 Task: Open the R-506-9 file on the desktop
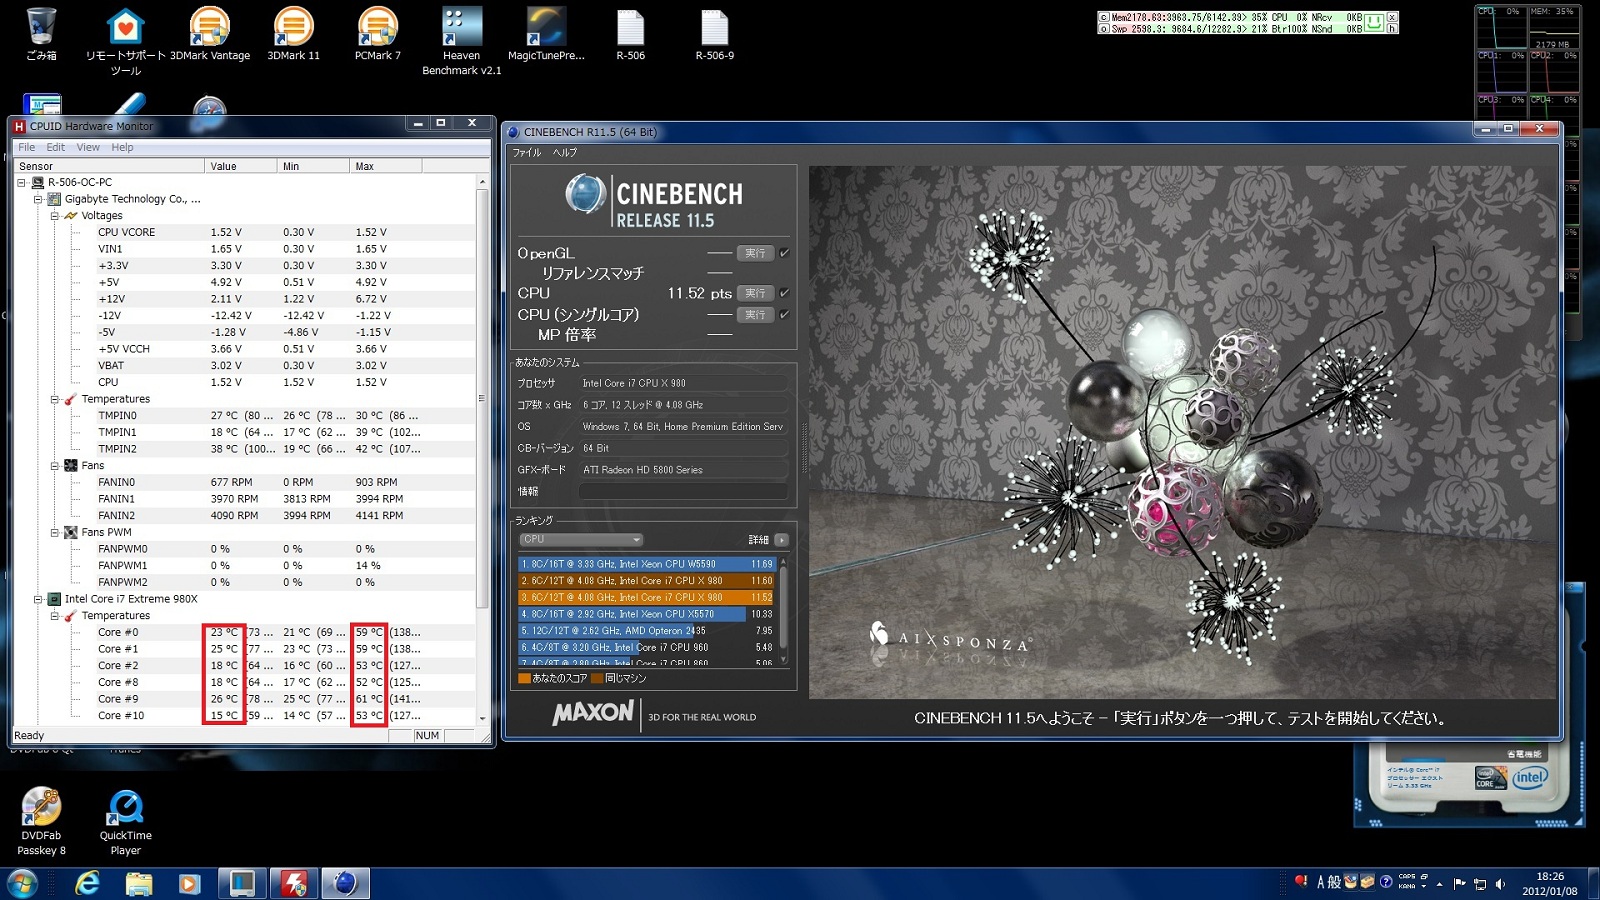(714, 34)
